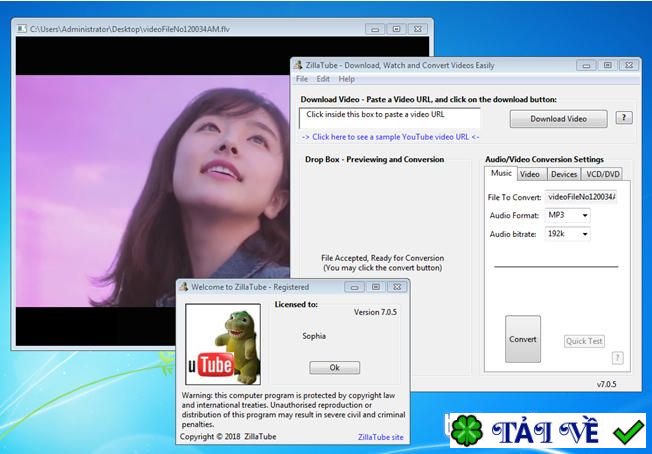Image resolution: width=652 pixels, height=454 pixels.
Task: Click the video preview in the player window
Action: (153, 191)
